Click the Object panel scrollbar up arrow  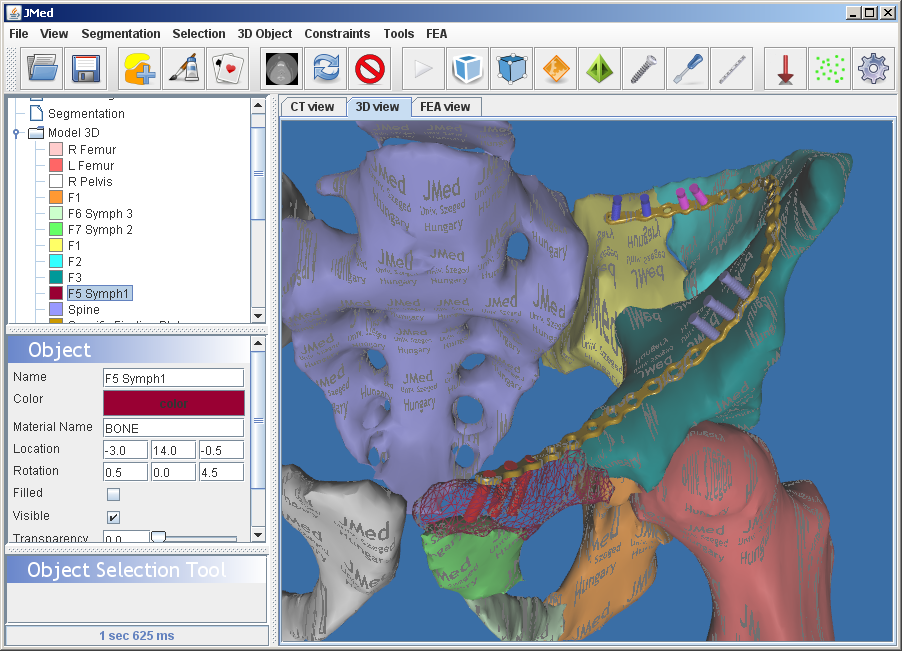(258, 343)
